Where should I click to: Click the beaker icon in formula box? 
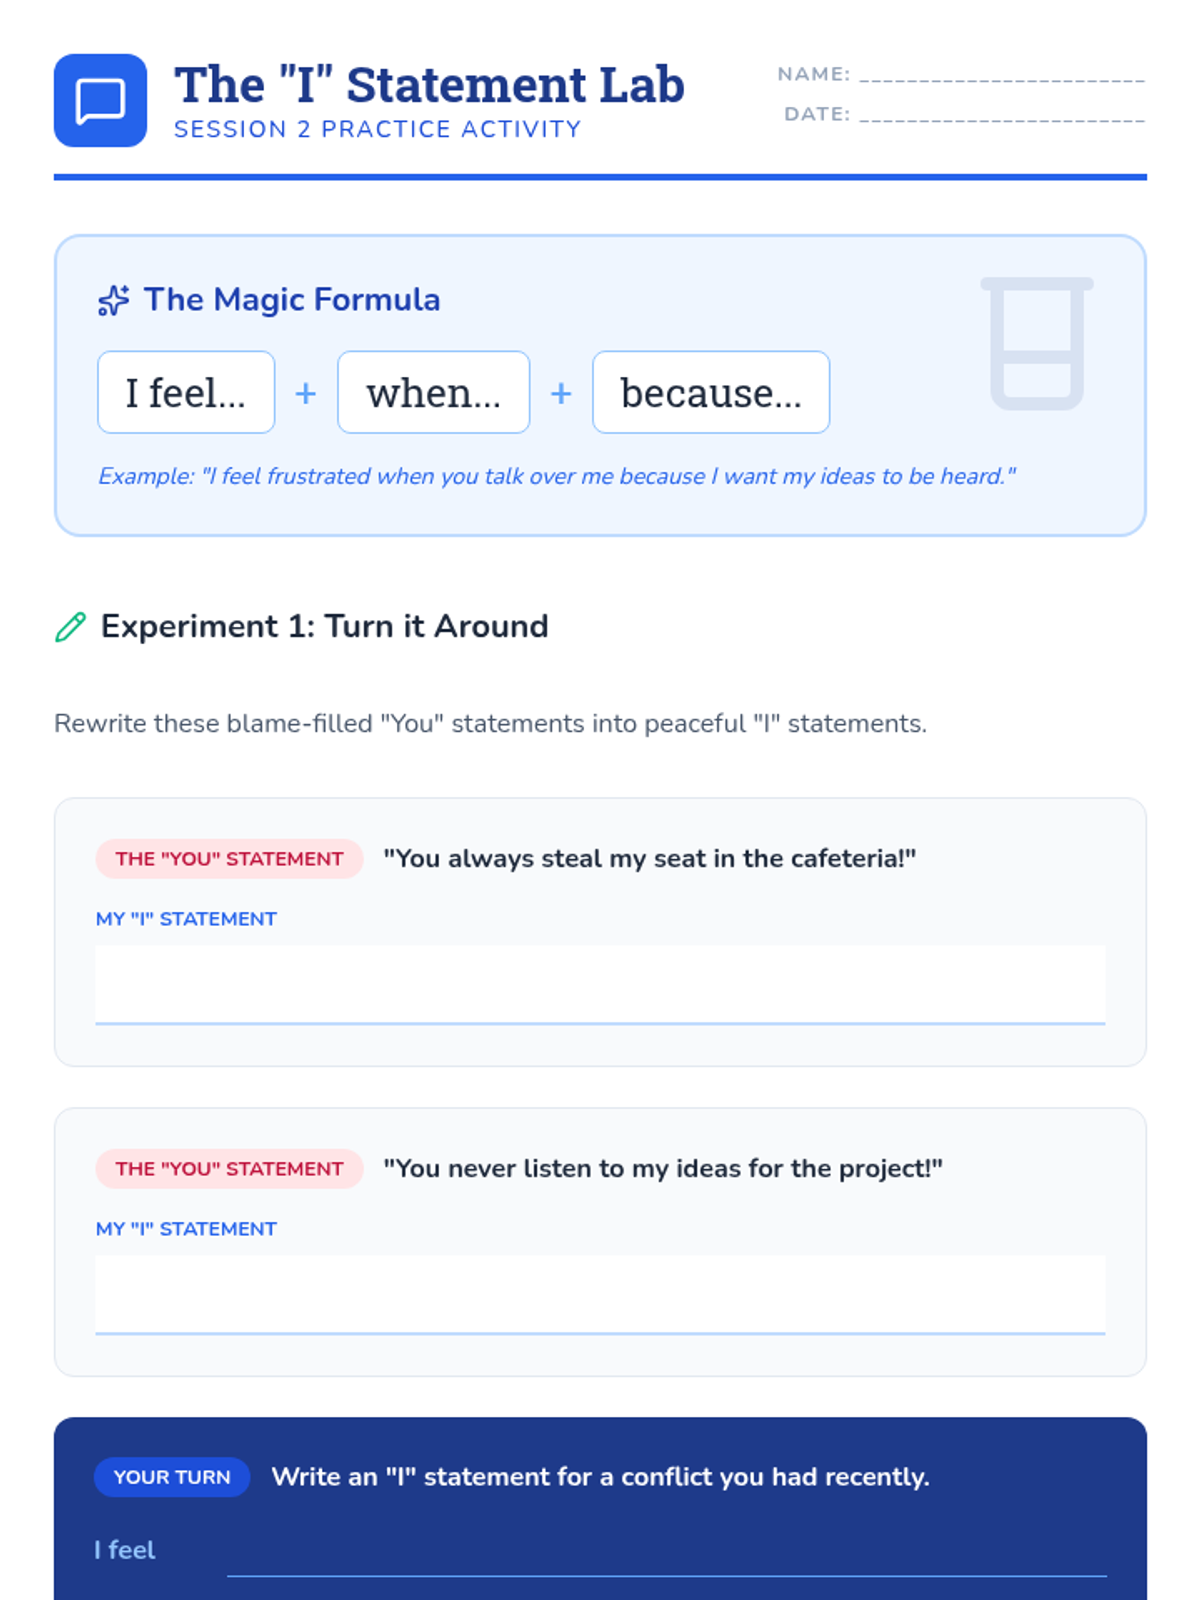click(x=1037, y=344)
